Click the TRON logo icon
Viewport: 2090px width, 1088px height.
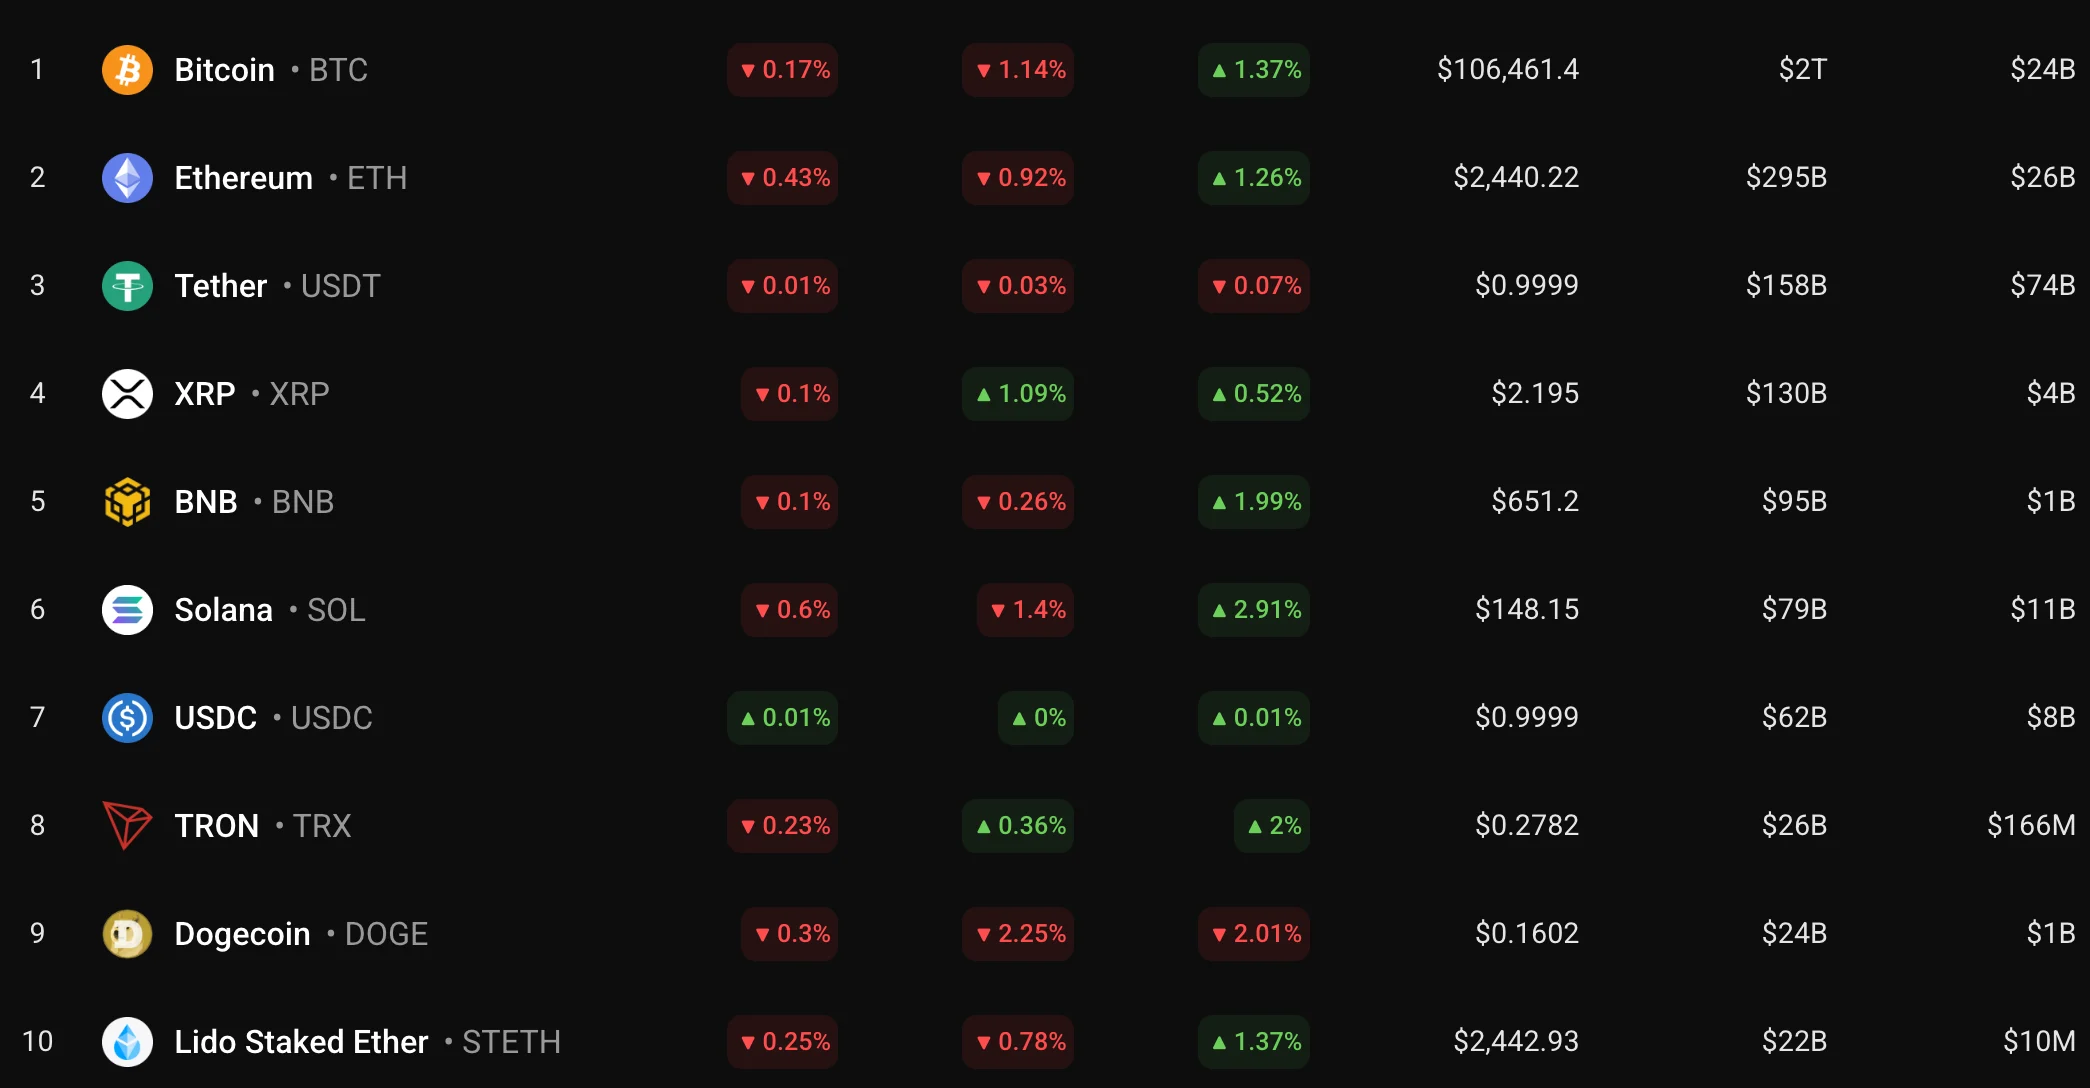pyautogui.click(x=127, y=826)
